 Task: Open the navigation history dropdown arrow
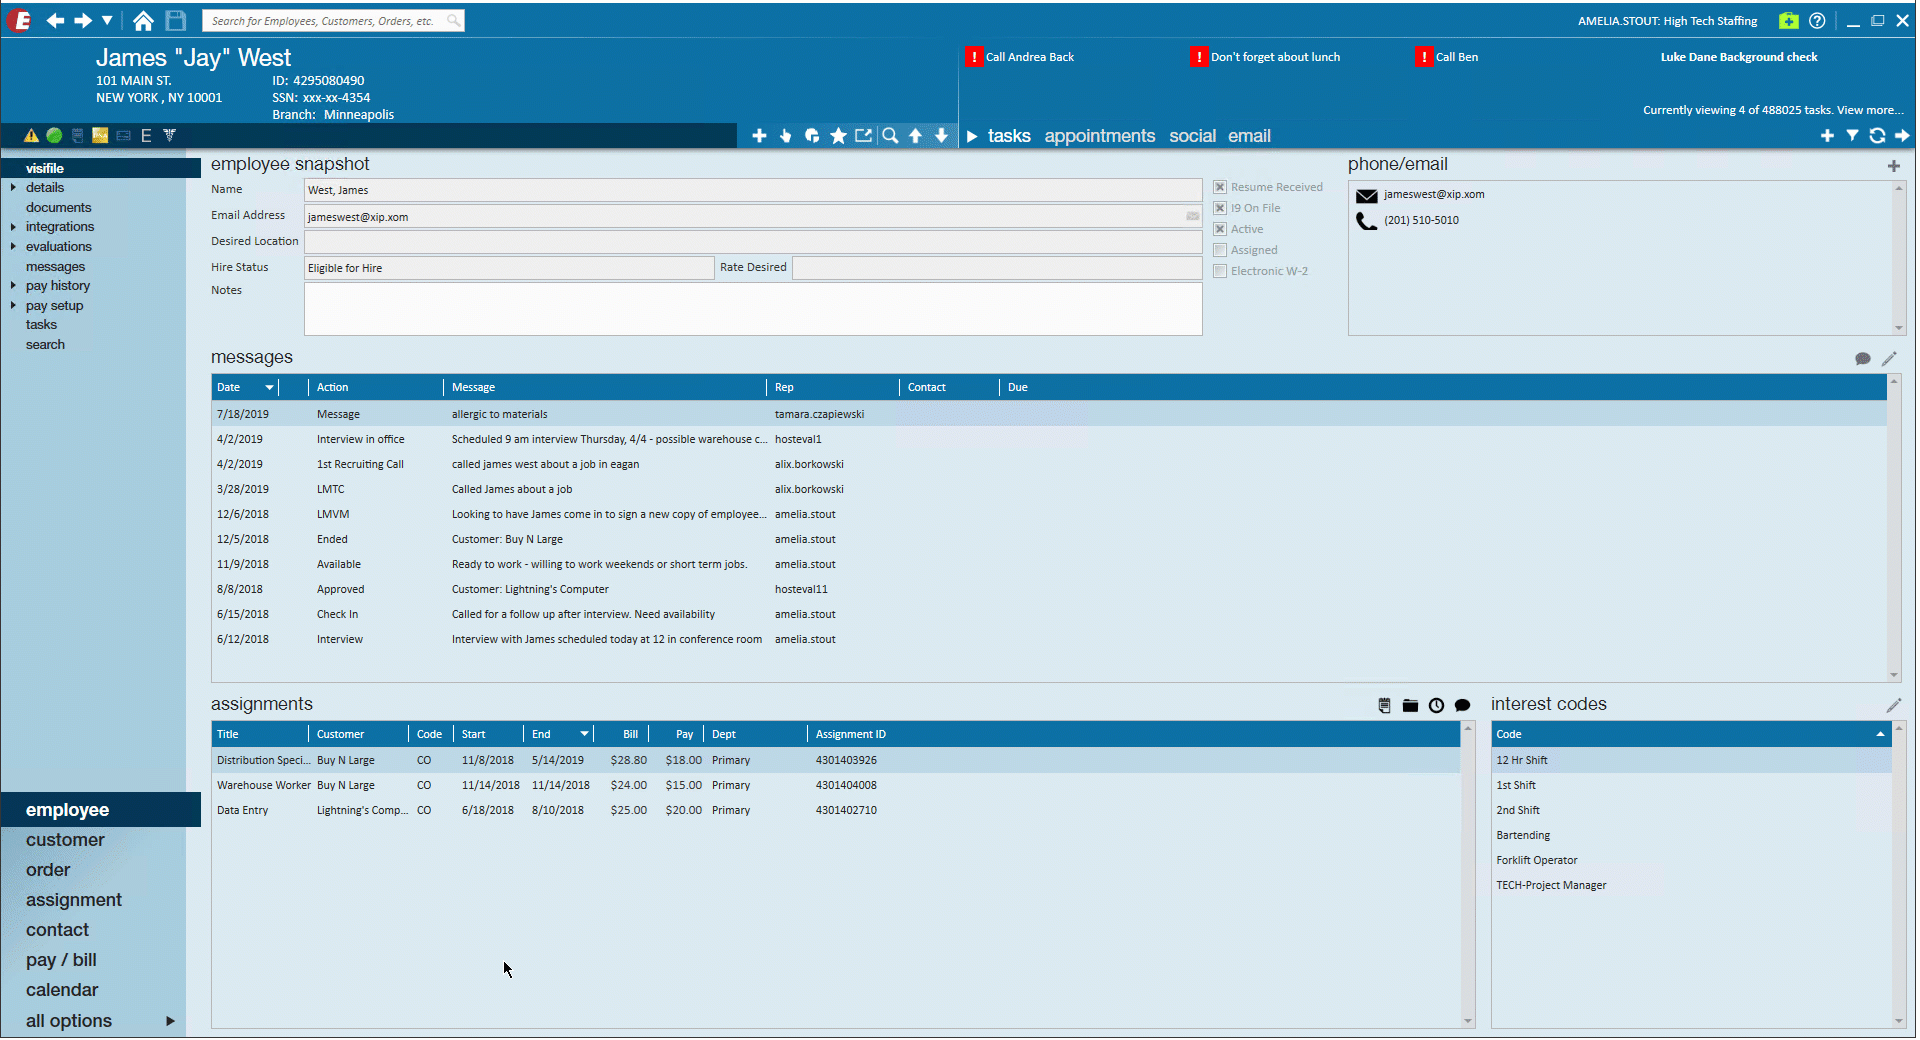pyautogui.click(x=107, y=20)
